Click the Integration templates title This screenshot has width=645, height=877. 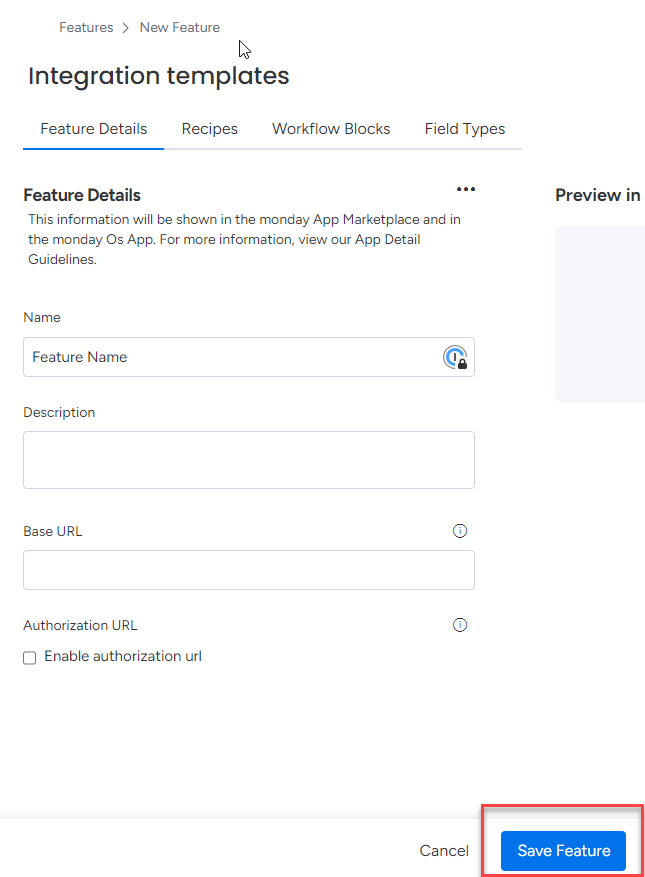159,76
